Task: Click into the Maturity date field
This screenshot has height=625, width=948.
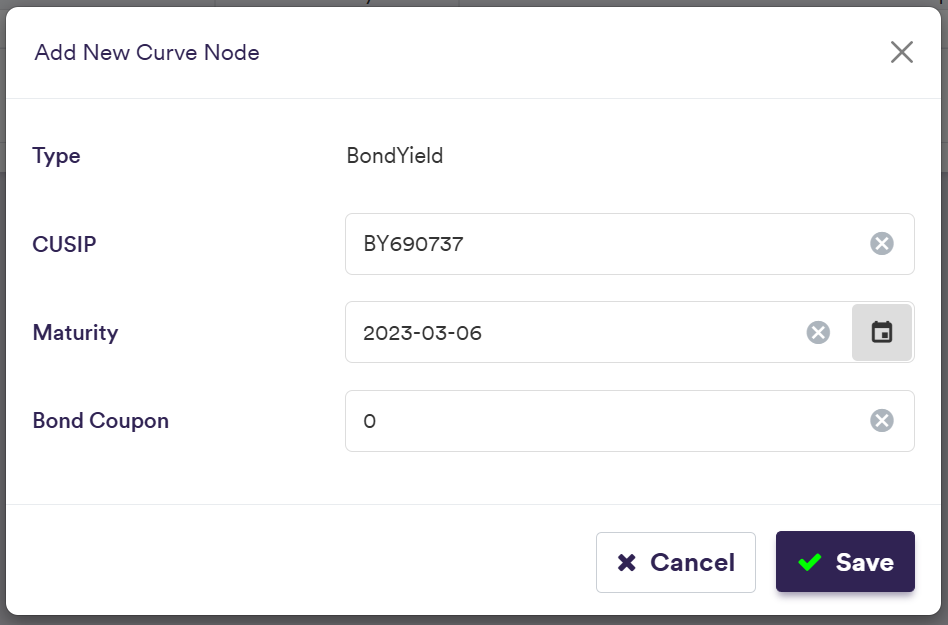Action: [x=570, y=332]
